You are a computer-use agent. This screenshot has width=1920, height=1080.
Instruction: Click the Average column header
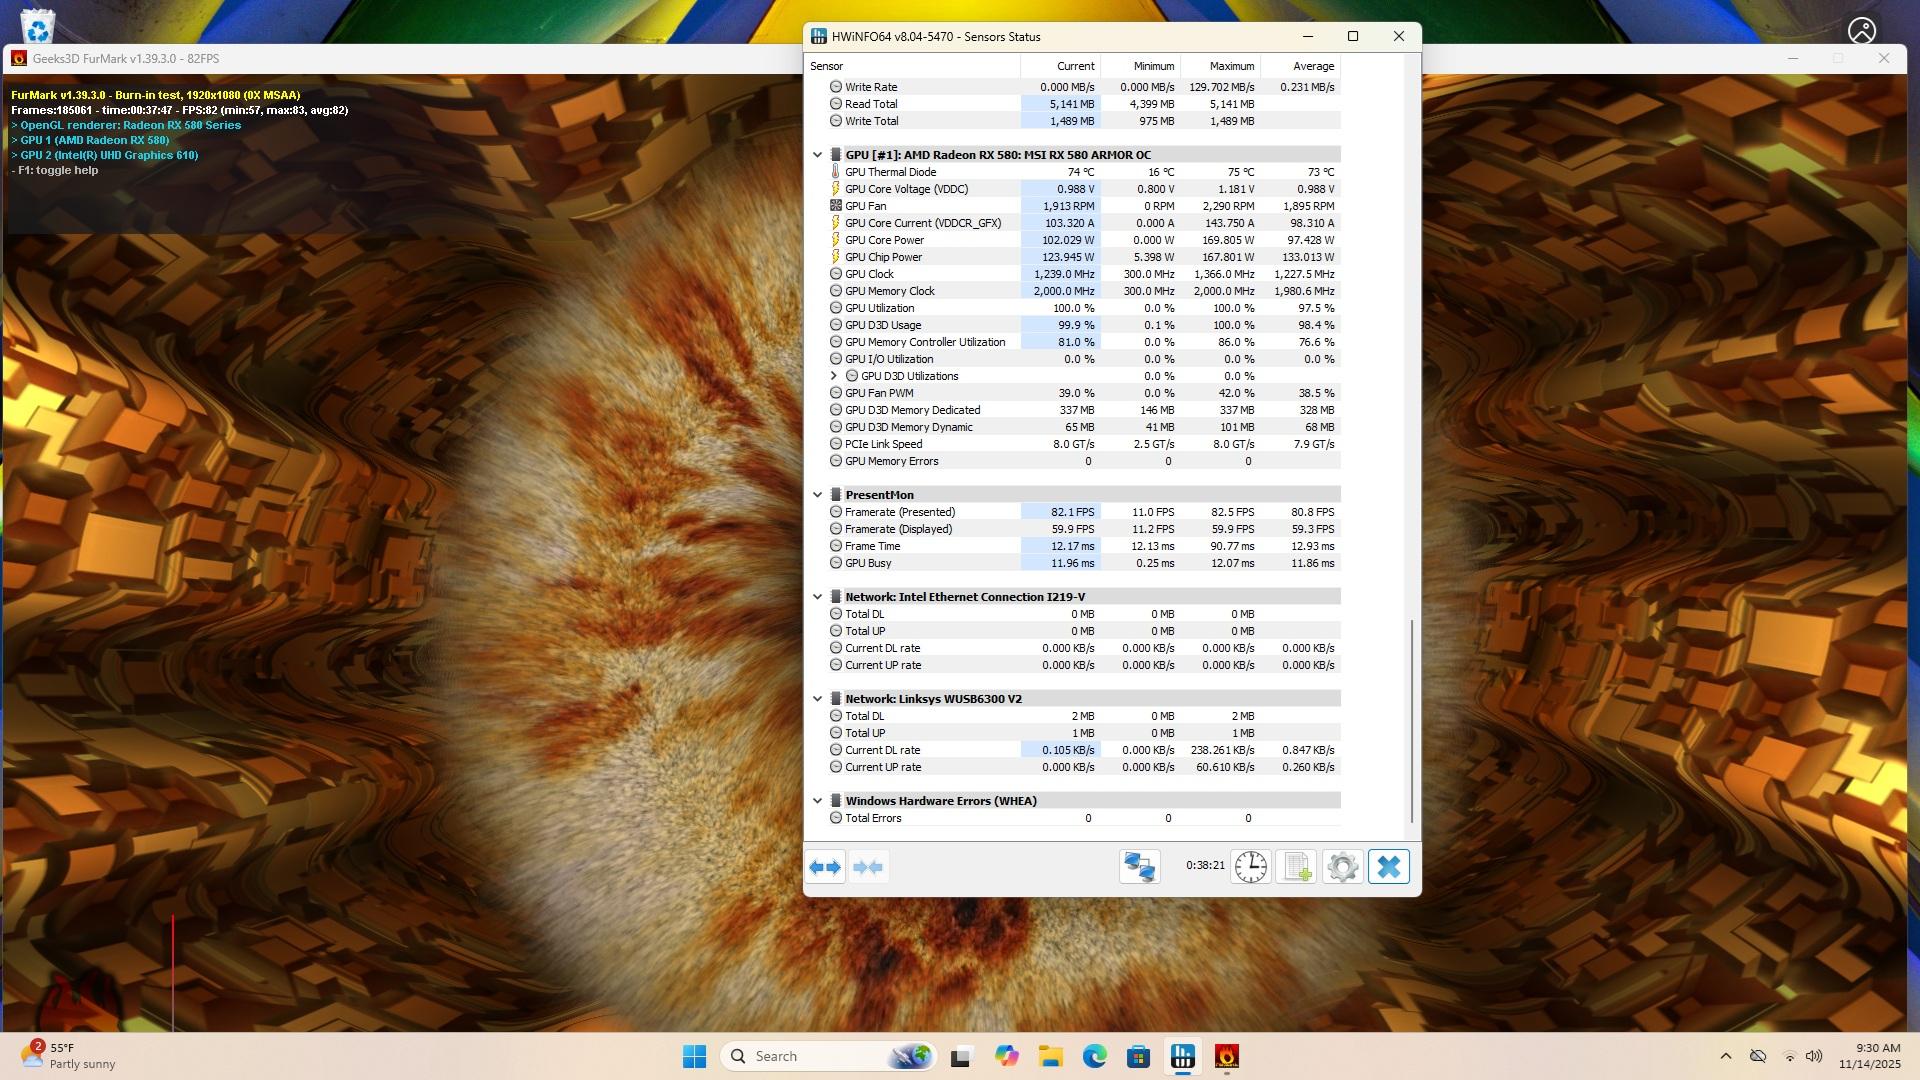[x=1300, y=66]
